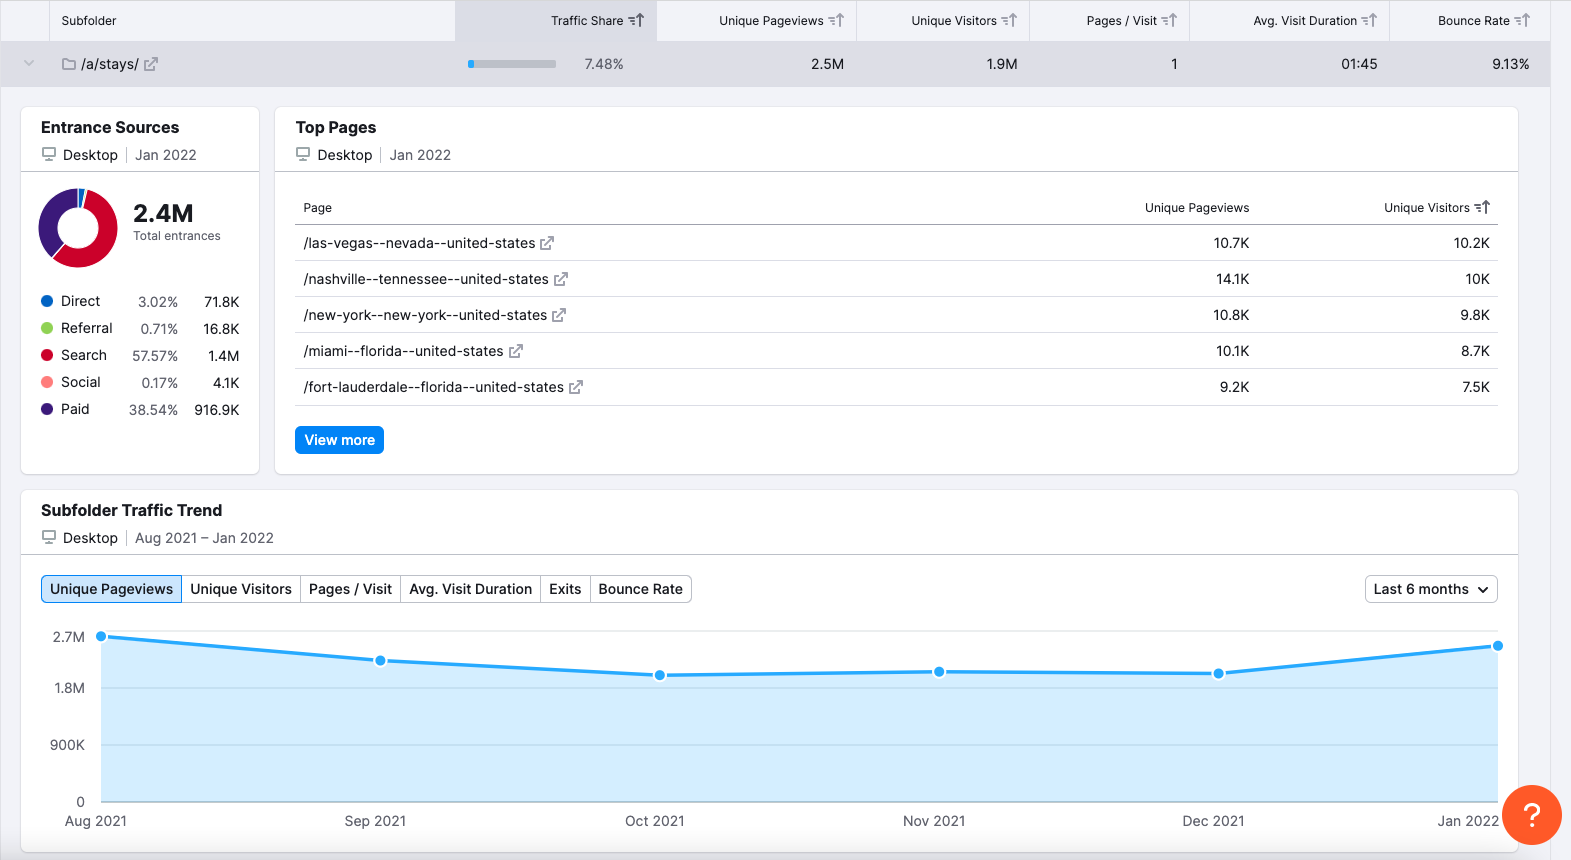Open the Last 6 months dropdown
Screen dimensions: 1571x860
[1430, 589]
